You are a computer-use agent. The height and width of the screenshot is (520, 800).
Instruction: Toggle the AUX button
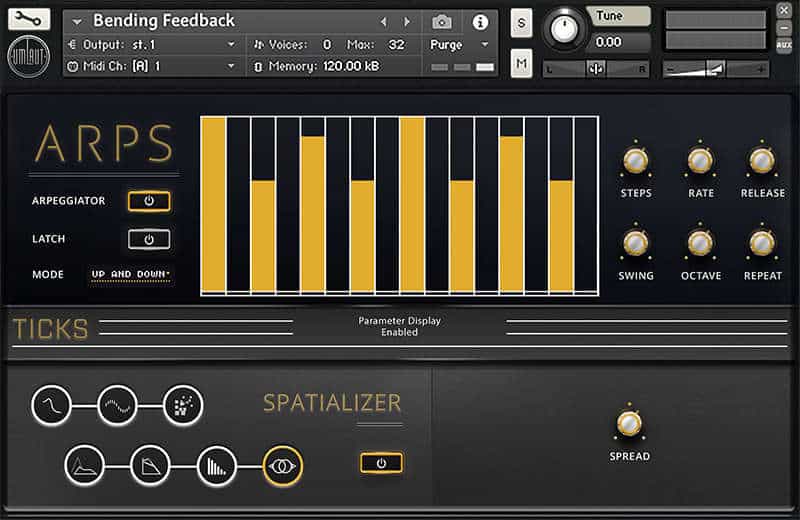[x=784, y=45]
